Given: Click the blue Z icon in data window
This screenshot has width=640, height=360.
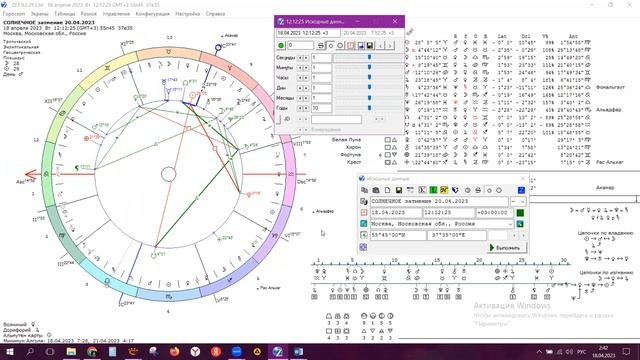Looking at the screenshot, I should (x=522, y=190).
